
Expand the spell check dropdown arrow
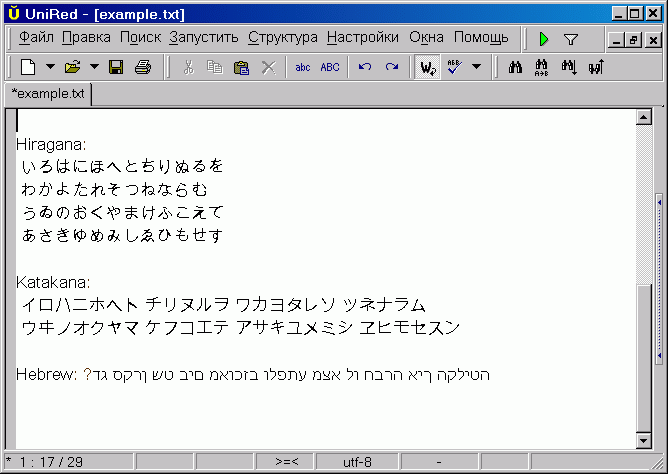pos(476,68)
